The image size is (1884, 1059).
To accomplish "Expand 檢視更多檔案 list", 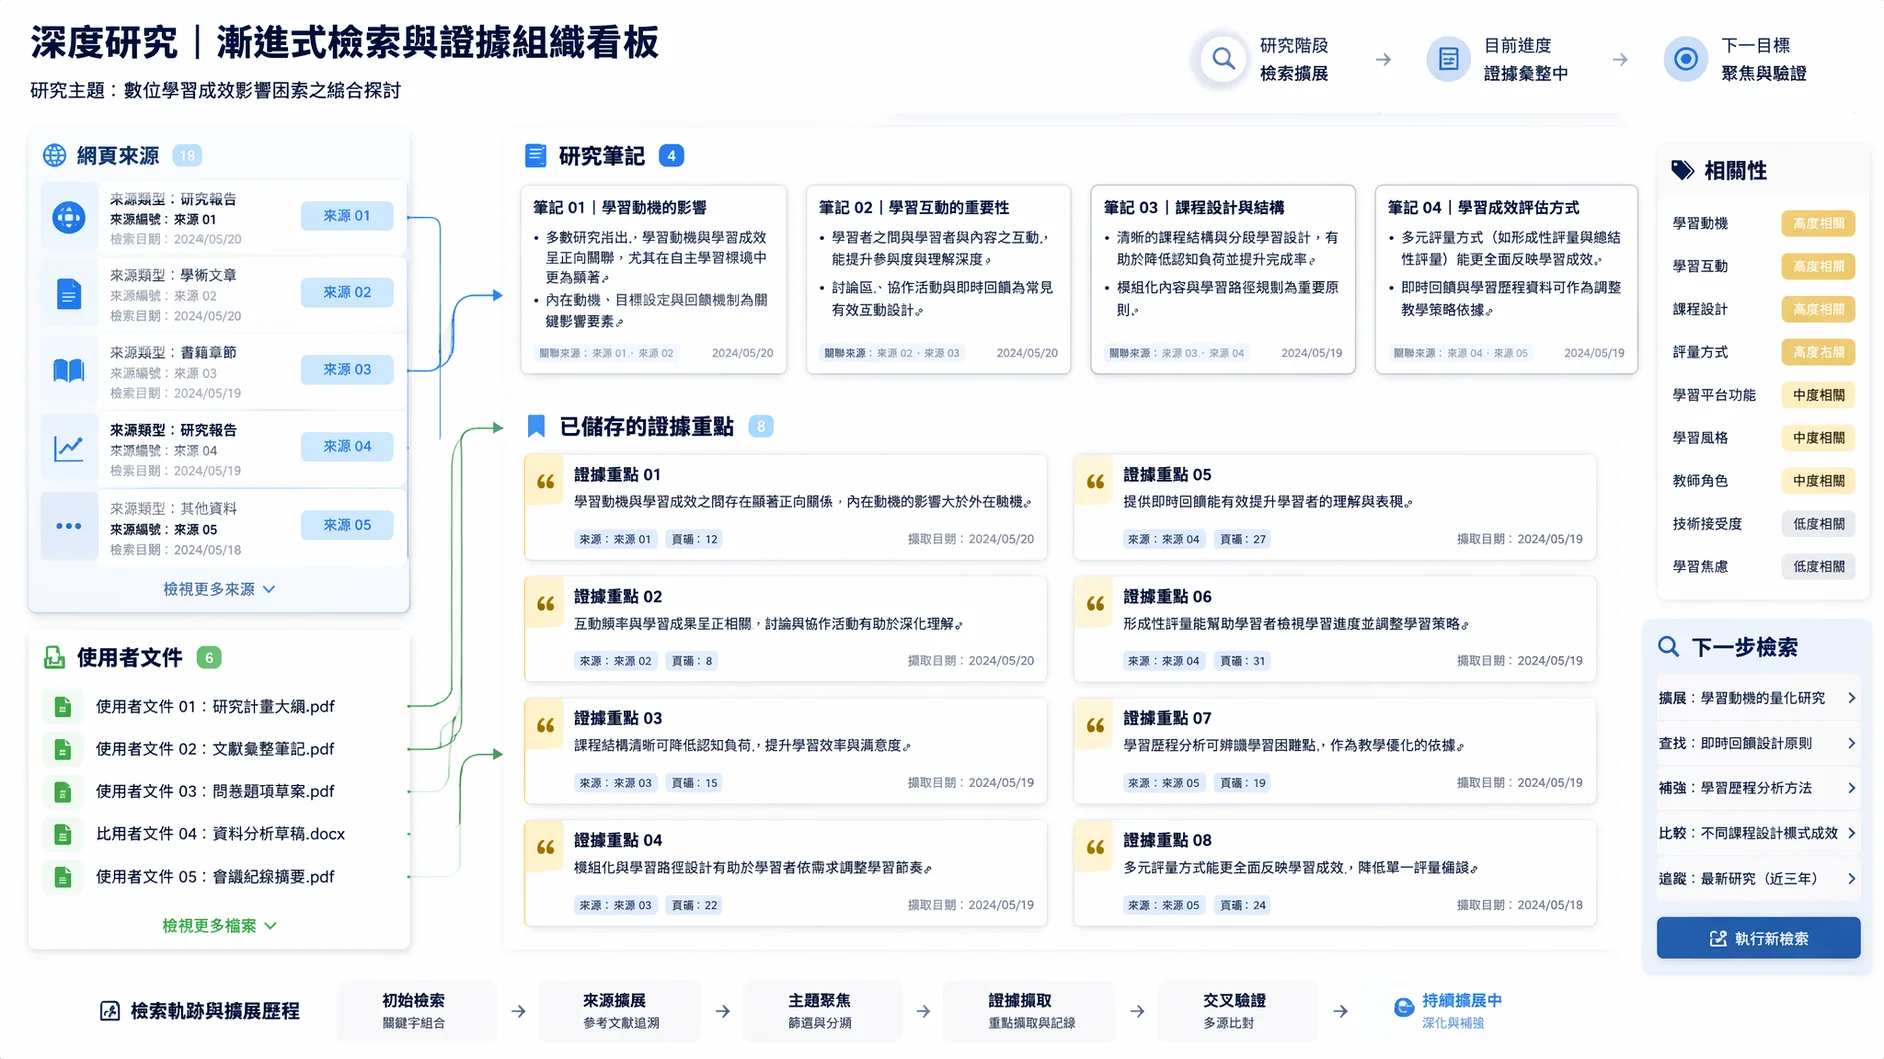I will click(x=219, y=926).
